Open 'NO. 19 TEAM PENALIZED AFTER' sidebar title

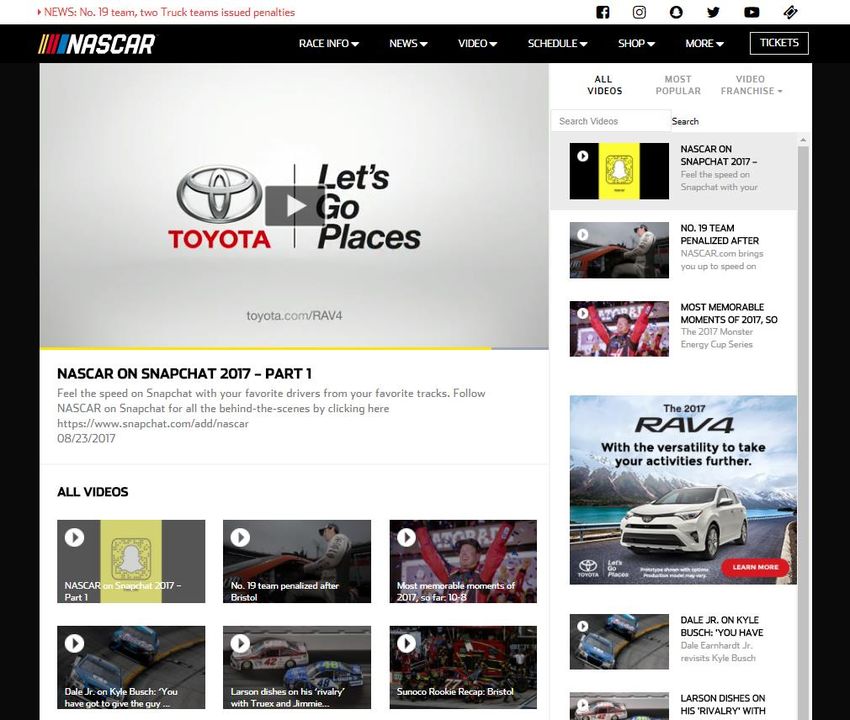click(719, 234)
